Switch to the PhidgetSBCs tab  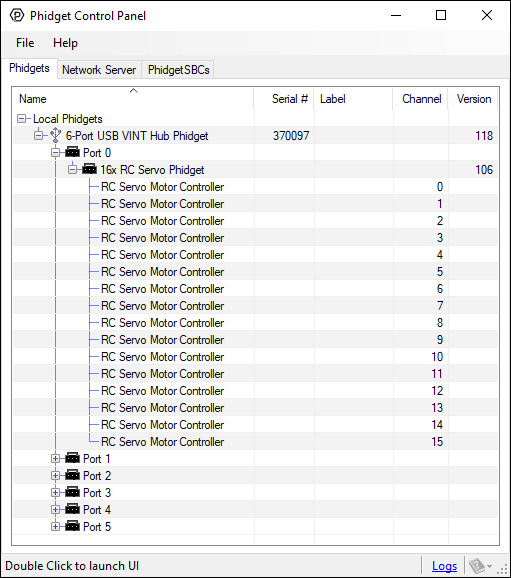(x=178, y=70)
